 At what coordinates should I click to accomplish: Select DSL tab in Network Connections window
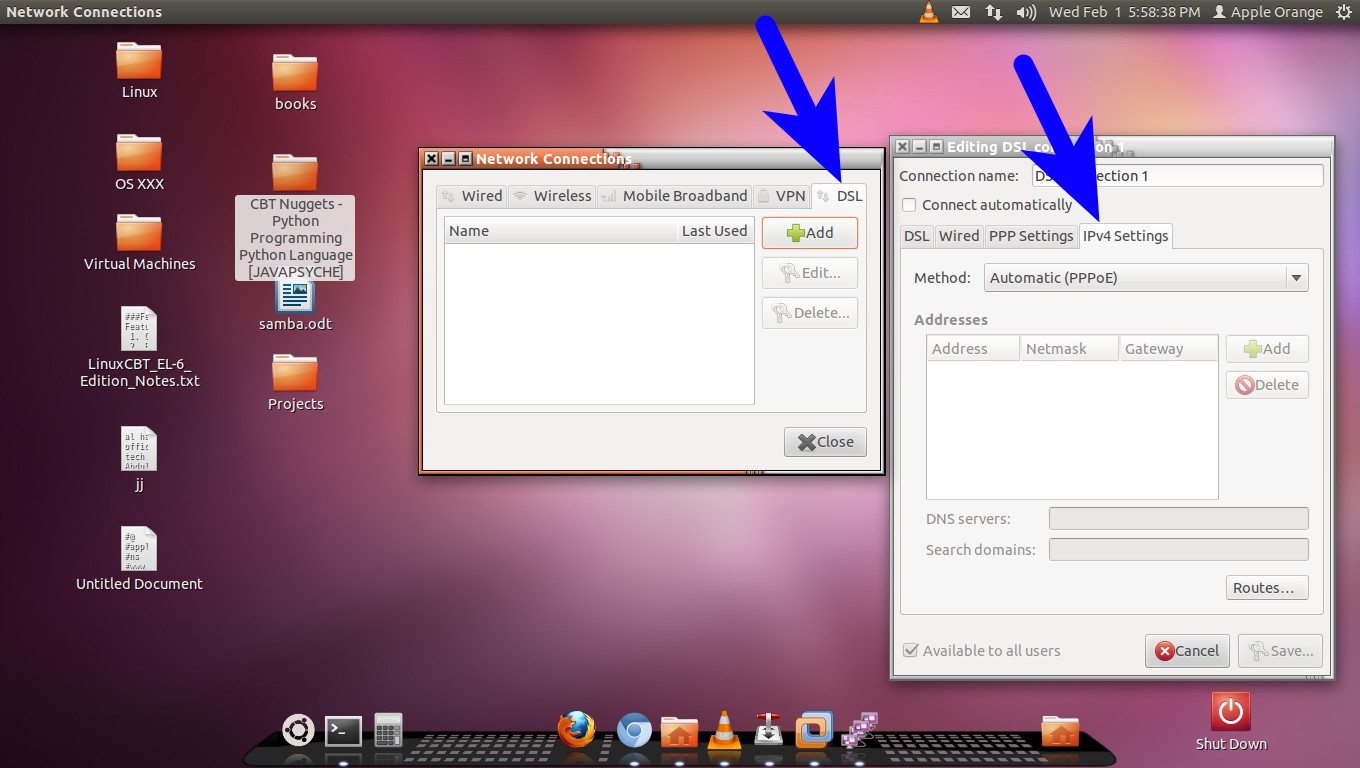[x=839, y=196]
